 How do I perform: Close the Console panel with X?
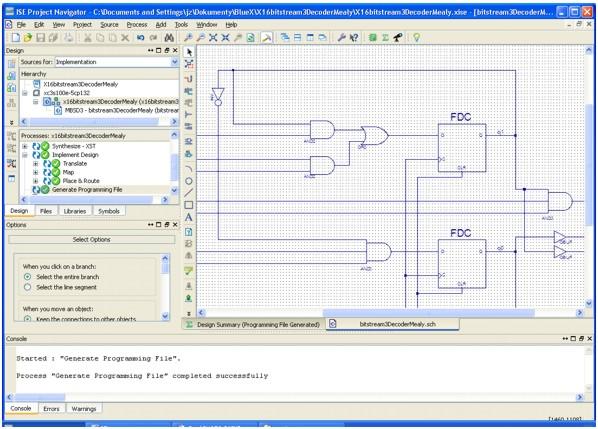[590, 339]
